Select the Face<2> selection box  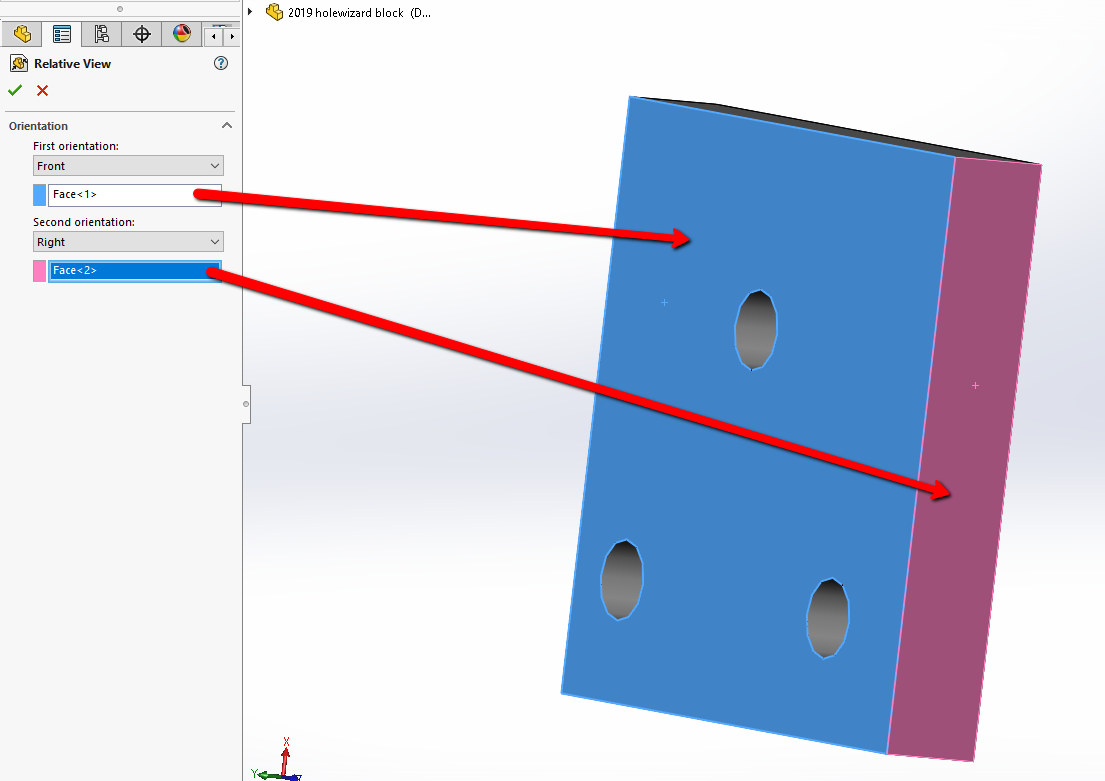[135, 271]
